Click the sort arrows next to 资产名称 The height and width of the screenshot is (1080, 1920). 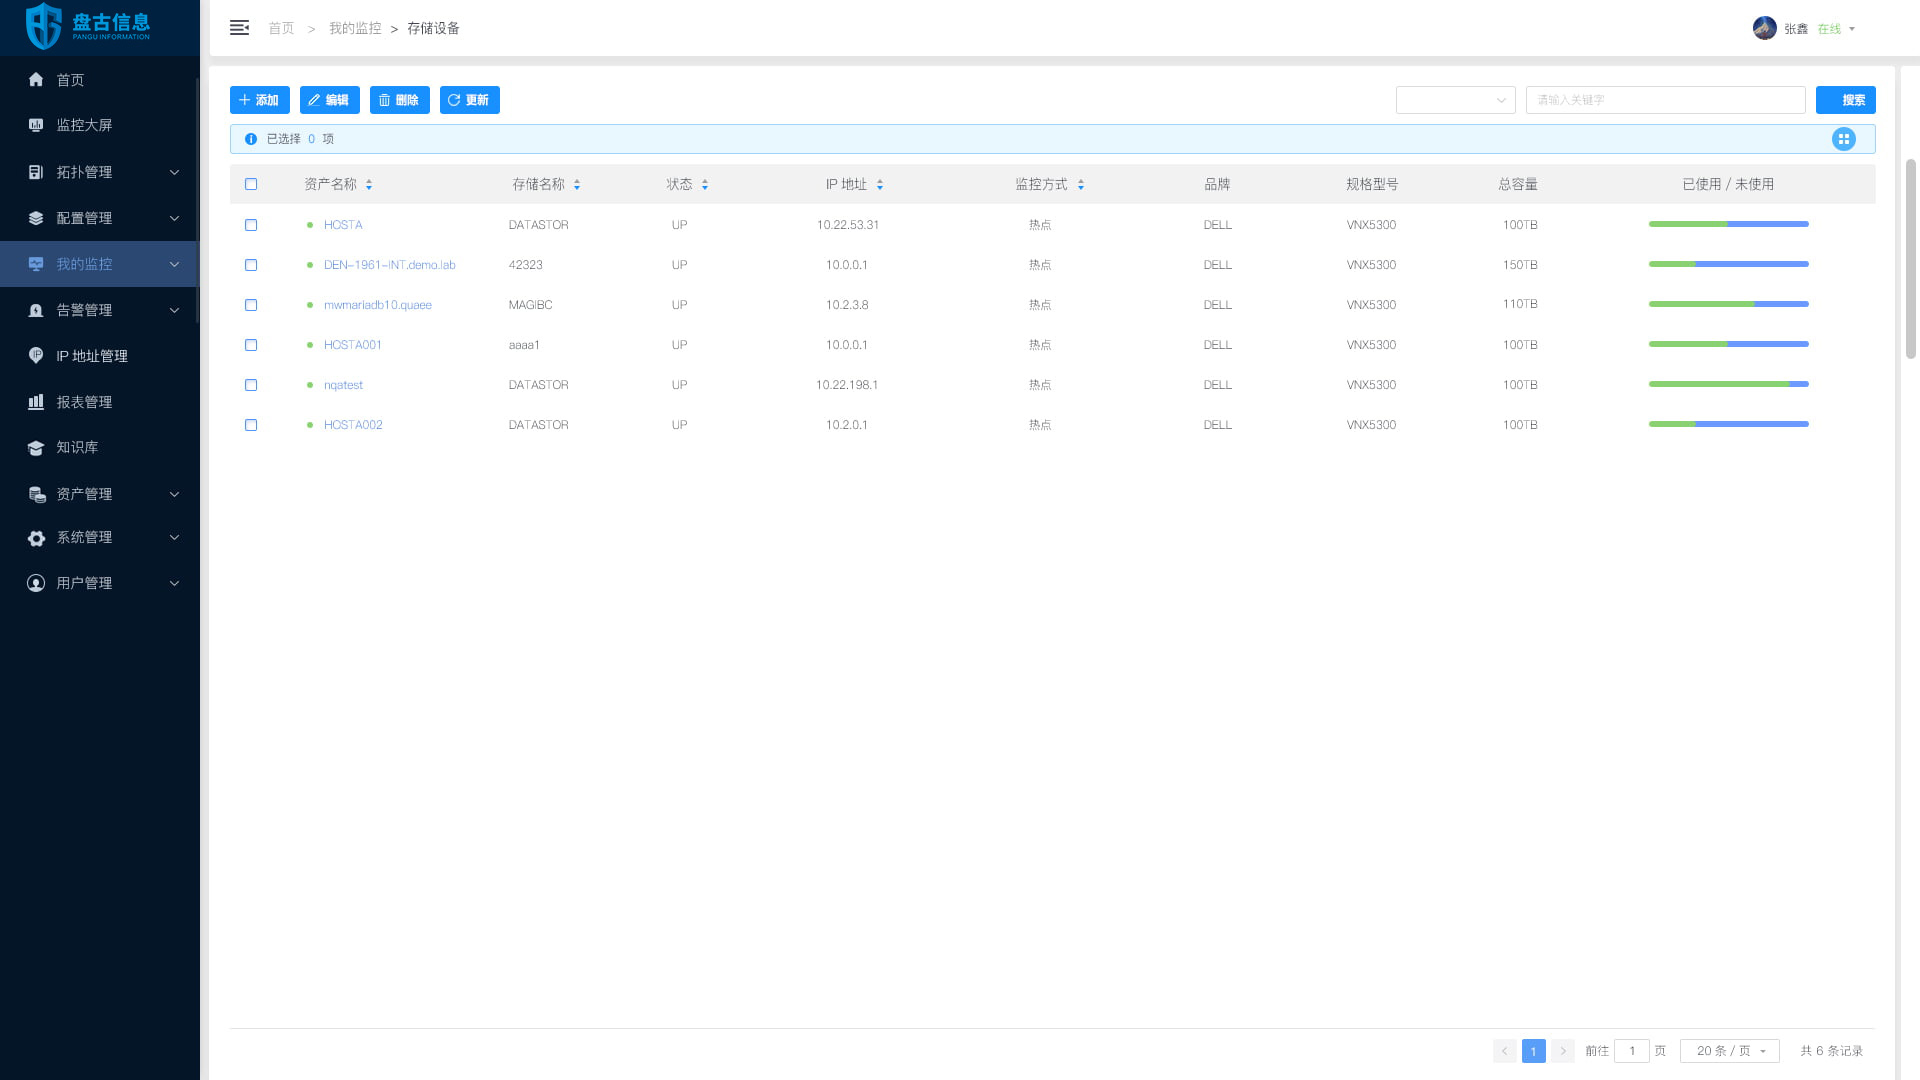point(369,185)
